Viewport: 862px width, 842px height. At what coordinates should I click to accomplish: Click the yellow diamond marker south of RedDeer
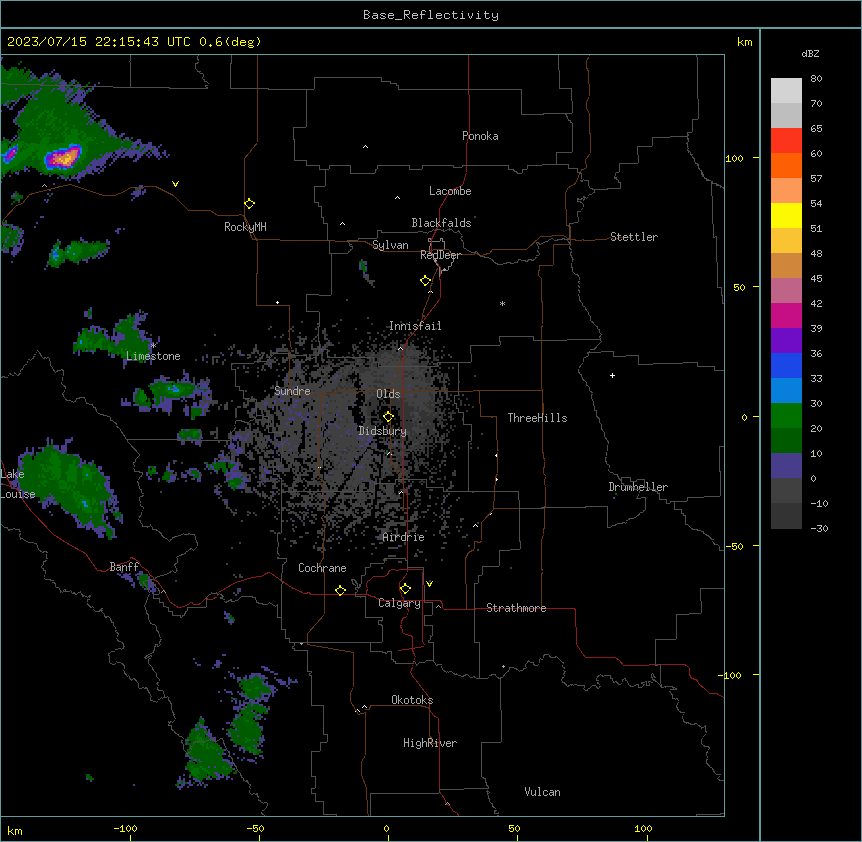point(425,281)
